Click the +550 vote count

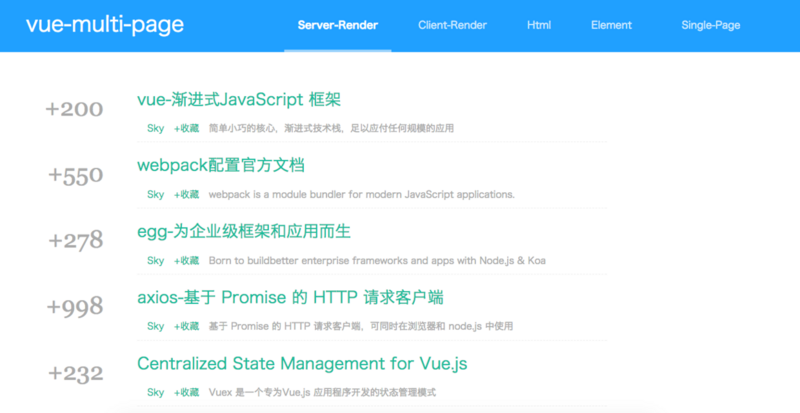[76, 175]
